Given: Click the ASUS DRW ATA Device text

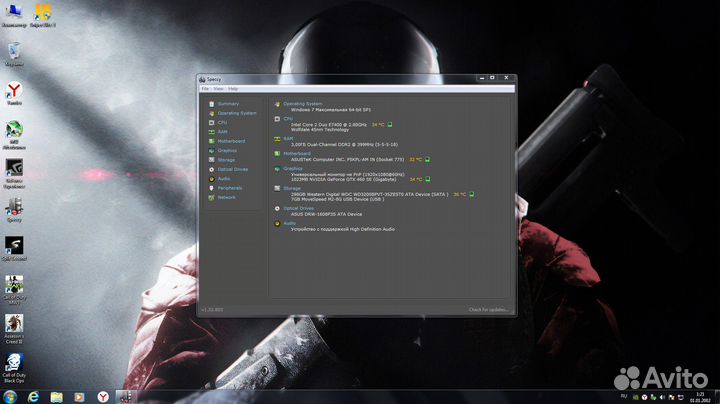Looking at the screenshot, I should 326,214.
